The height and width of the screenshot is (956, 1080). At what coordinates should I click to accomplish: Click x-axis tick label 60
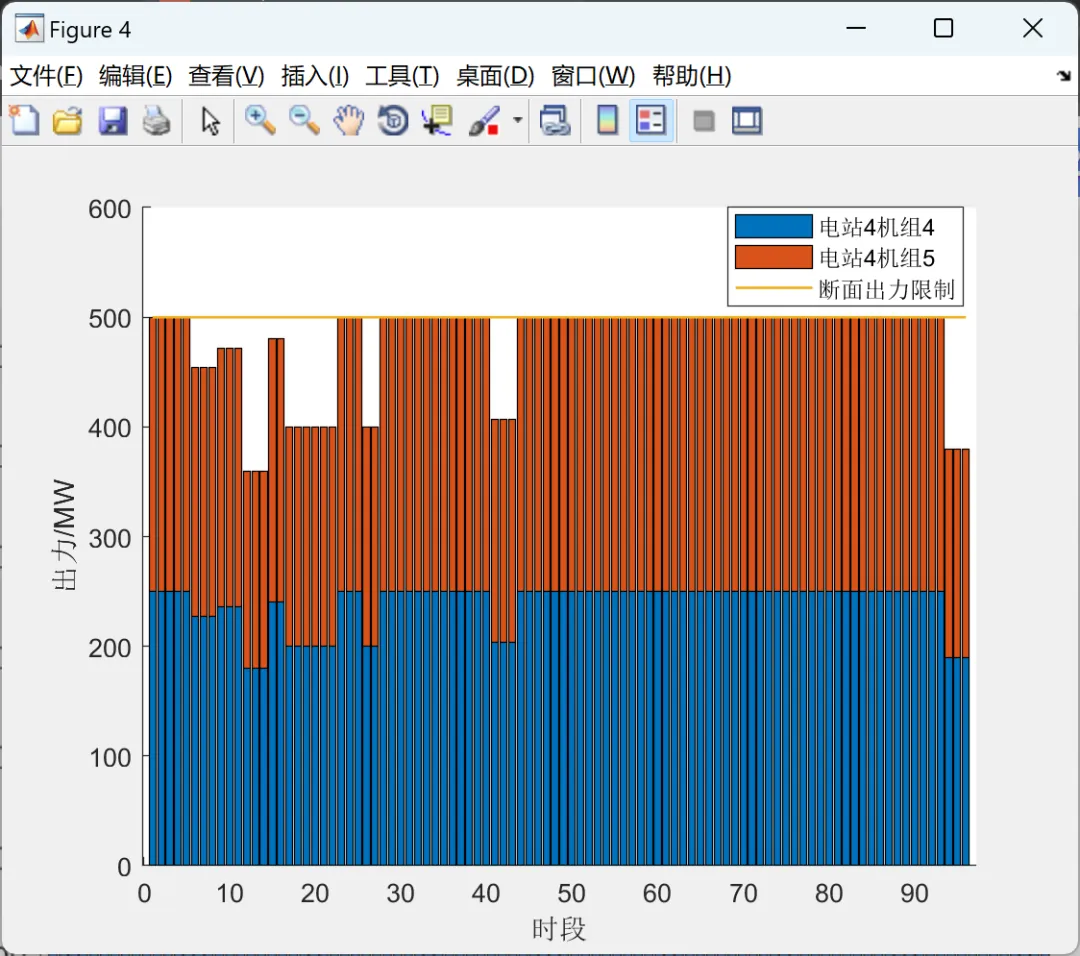(x=656, y=893)
